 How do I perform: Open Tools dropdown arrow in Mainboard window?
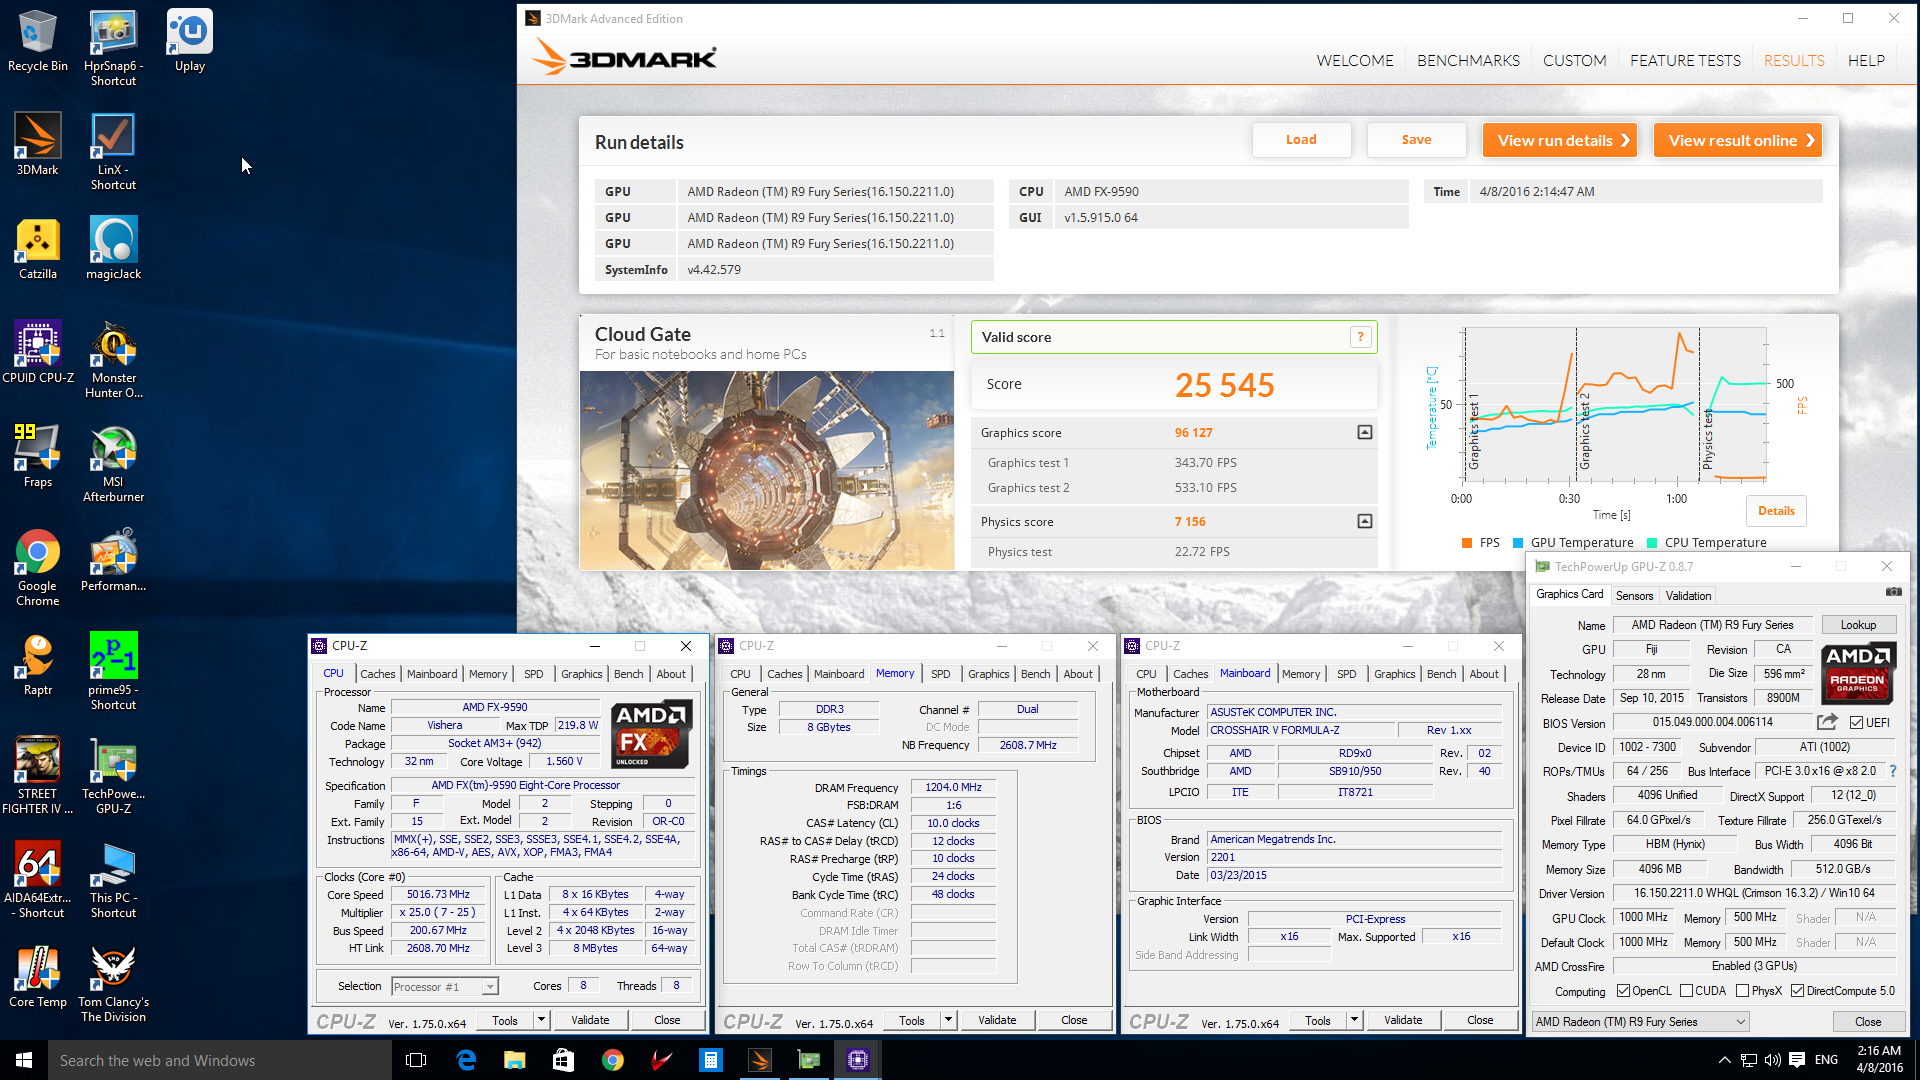pos(1354,1020)
